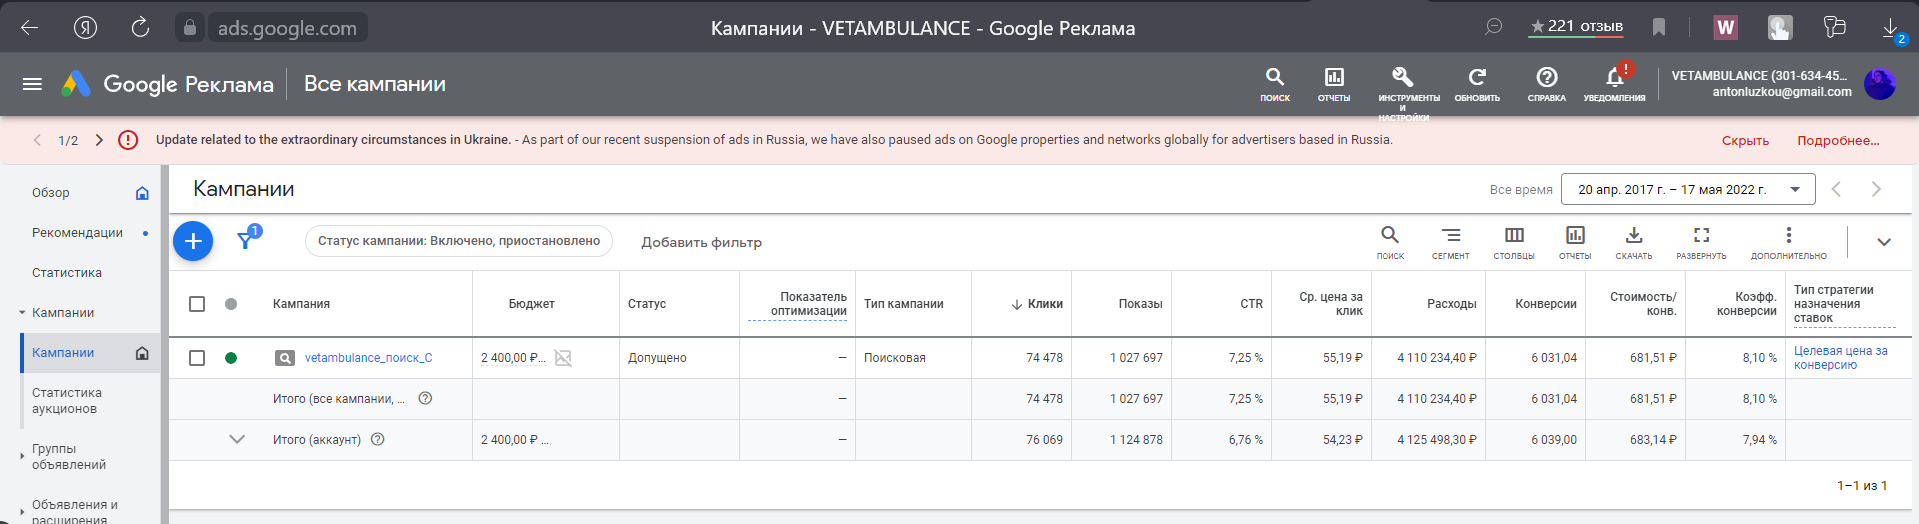Click the Обновить refresh icon in header
Screen dimensions: 1919x524
point(1477,78)
